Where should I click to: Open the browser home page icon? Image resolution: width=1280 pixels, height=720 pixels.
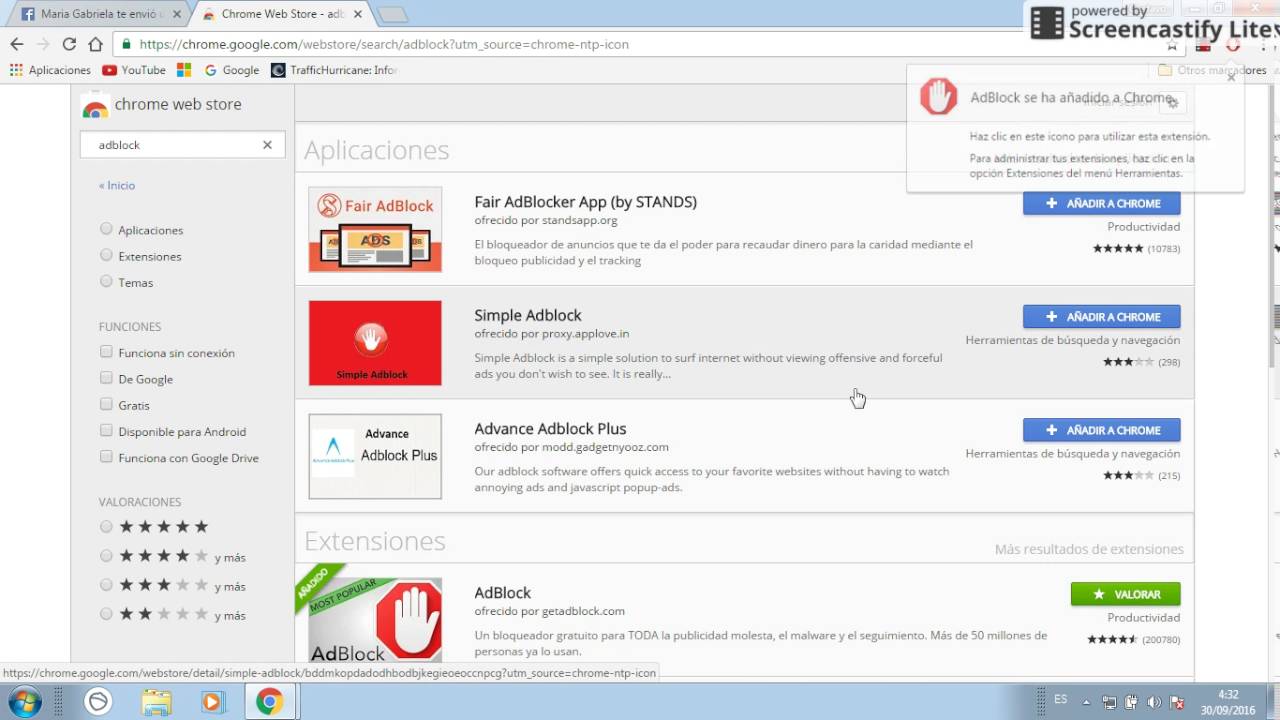95,44
